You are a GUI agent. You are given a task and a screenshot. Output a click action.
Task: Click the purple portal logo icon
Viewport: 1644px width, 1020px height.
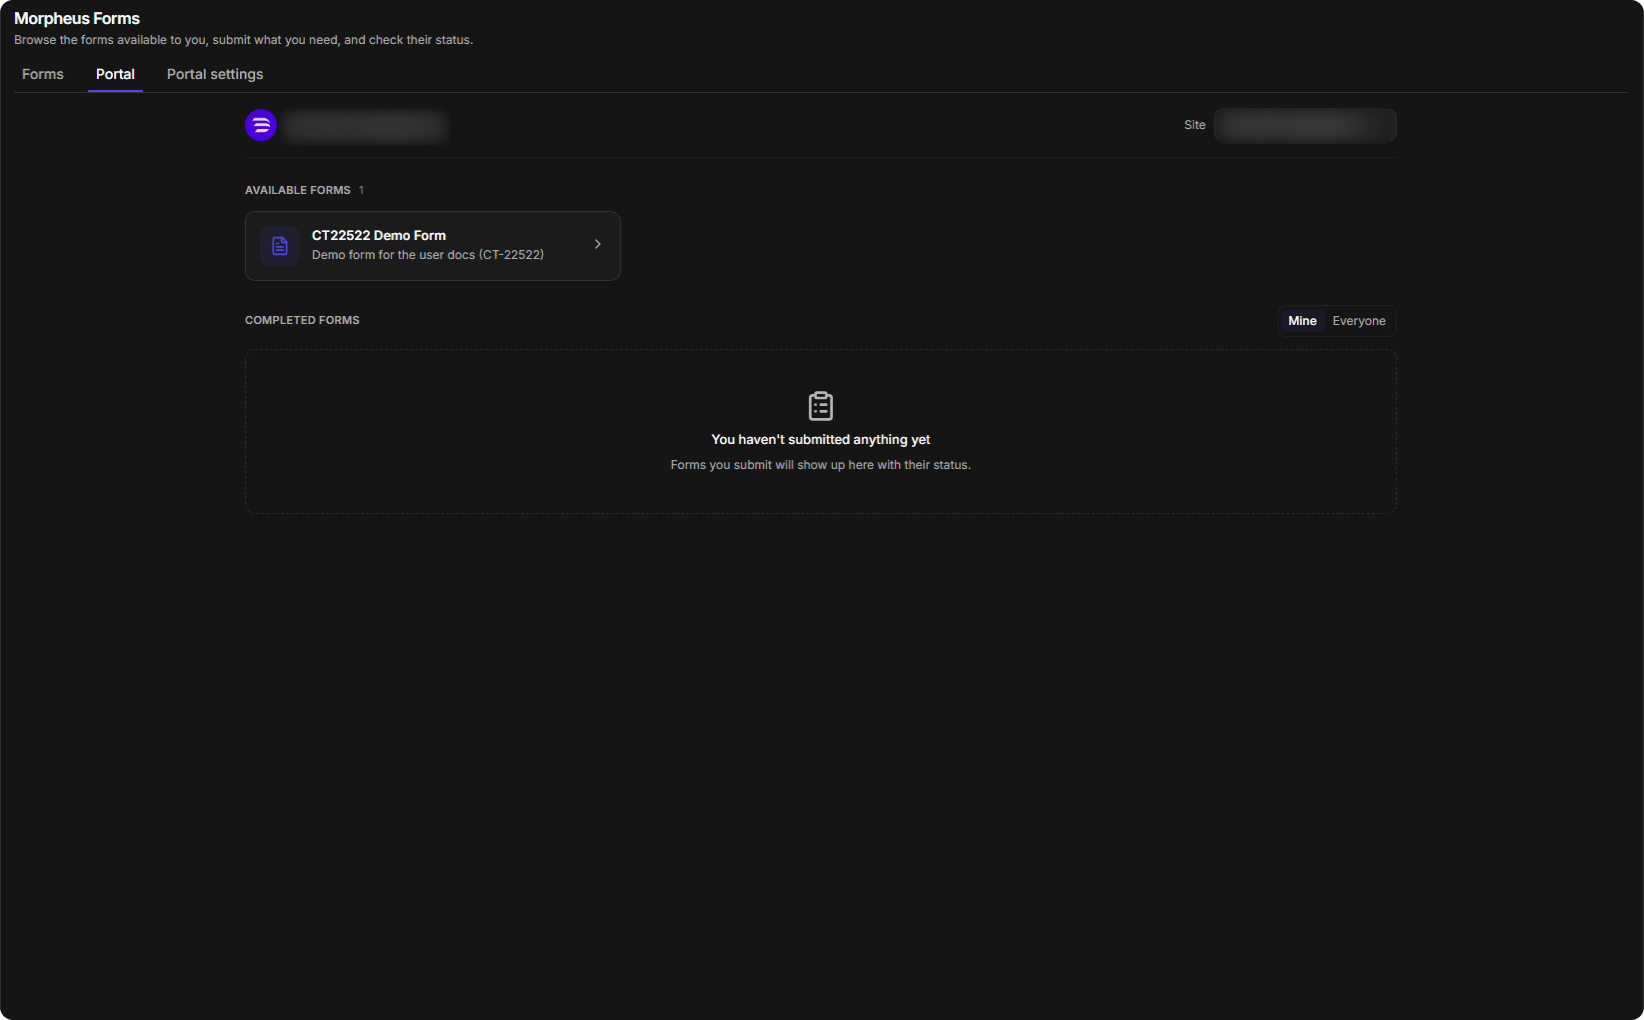pyautogui.click(x=261, y=125)
